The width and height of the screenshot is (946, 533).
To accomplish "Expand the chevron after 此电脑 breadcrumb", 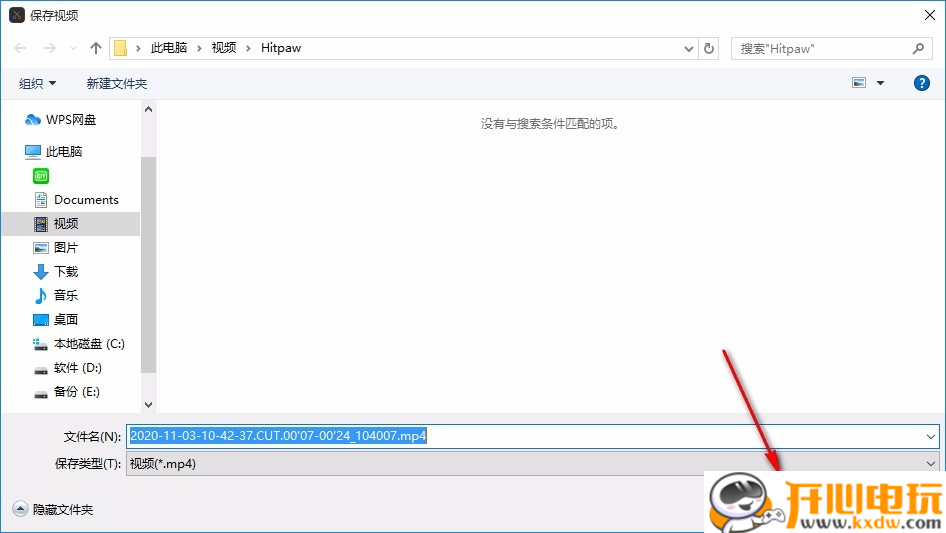I will (x=199, y=48).
